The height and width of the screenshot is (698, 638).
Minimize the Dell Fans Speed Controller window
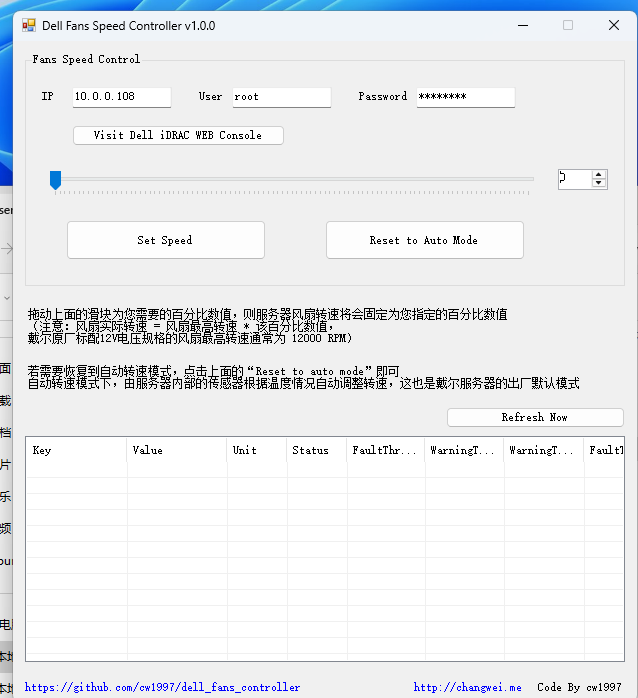[523, 25]
